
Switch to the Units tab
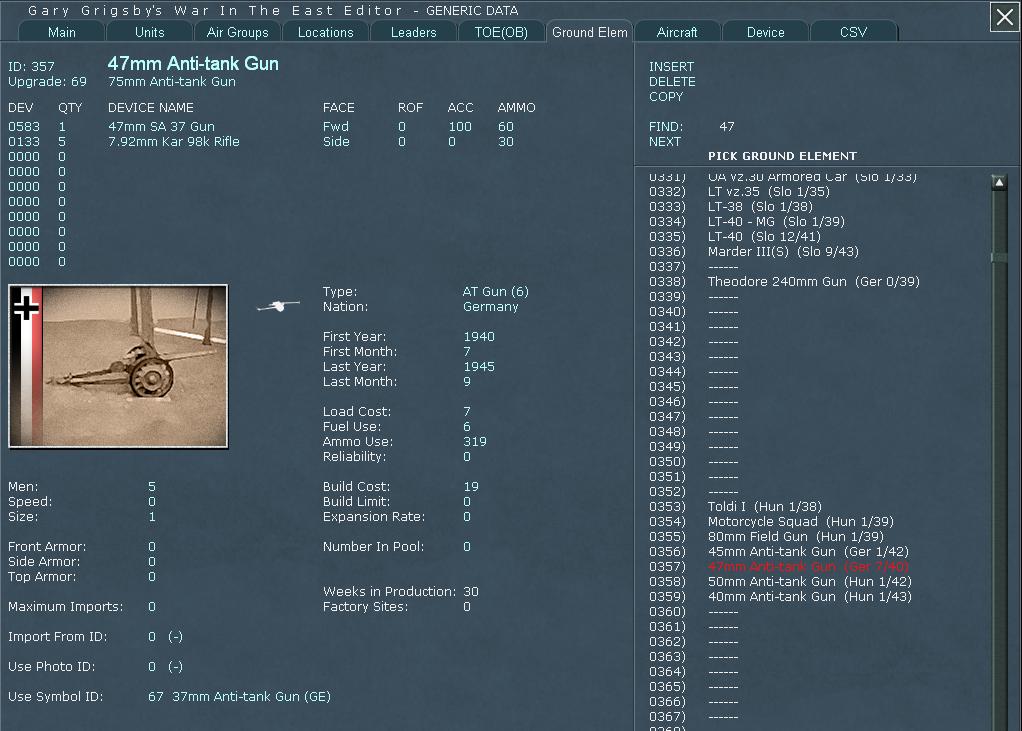pyautogui.click(x=149, y=32)
